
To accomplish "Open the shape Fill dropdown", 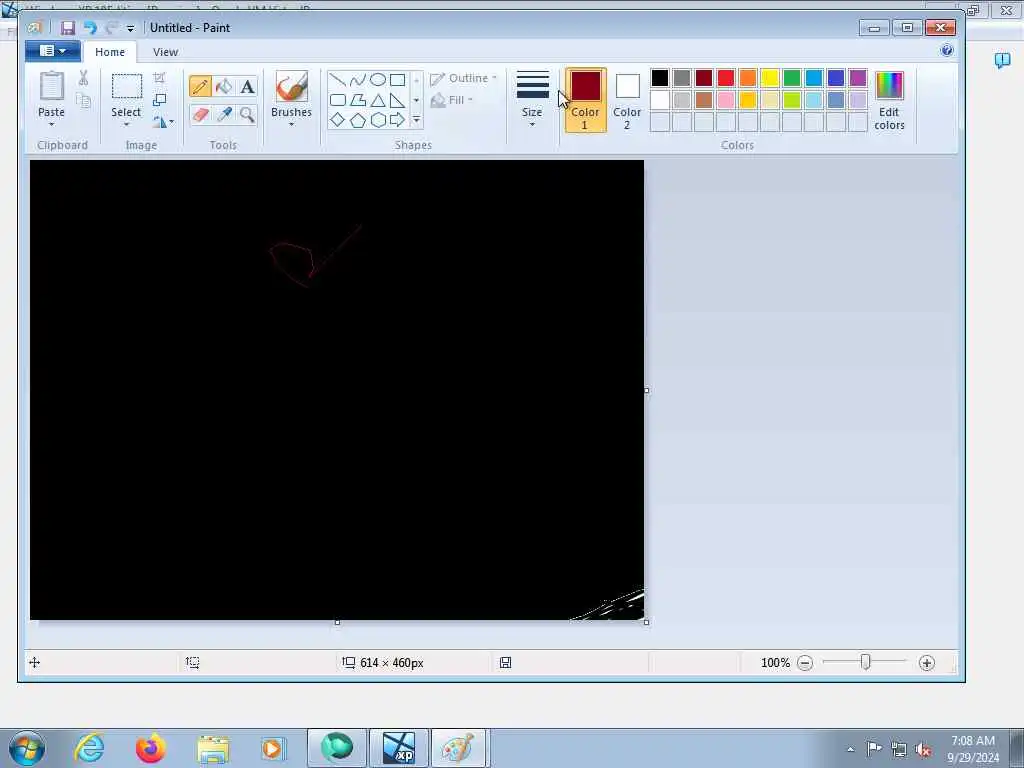I will [452, 100].
